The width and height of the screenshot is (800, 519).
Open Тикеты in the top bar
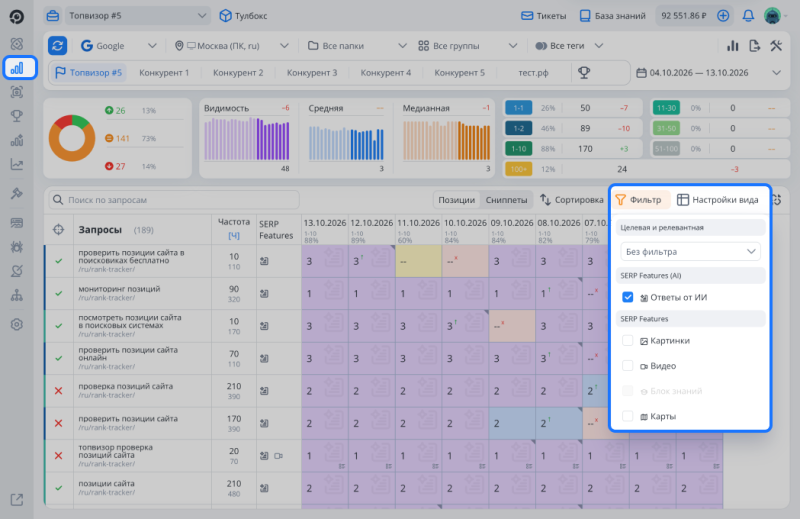click(x=543, y=16)
